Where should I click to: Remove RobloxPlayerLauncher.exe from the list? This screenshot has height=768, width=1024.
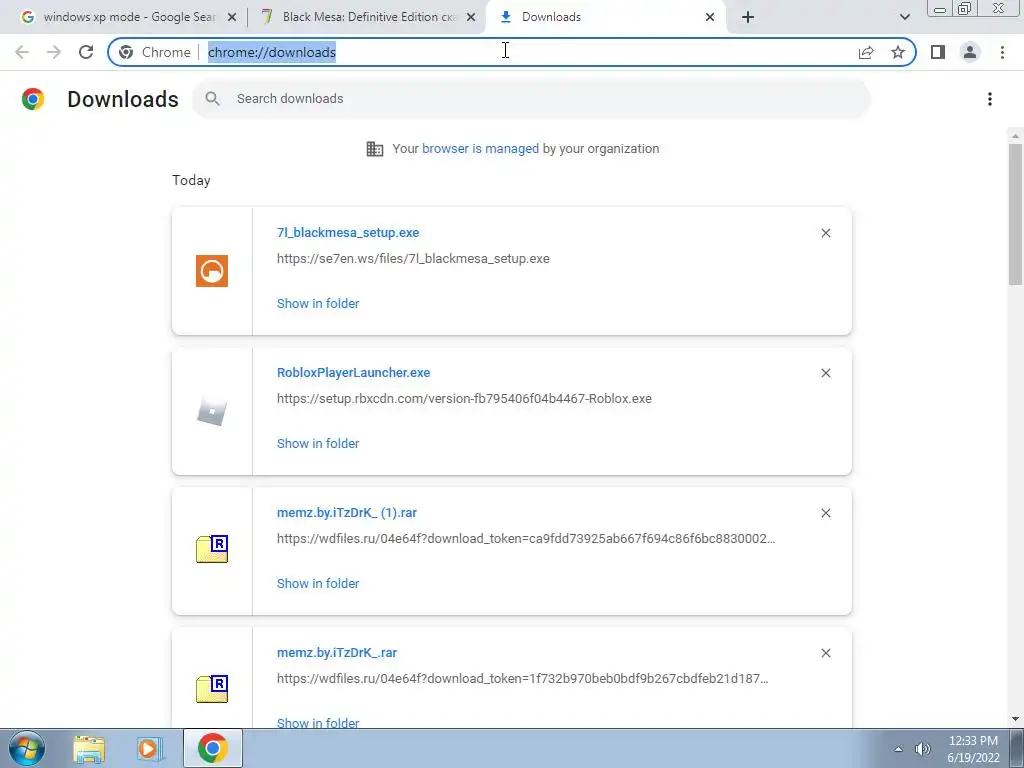coord(825,373)
